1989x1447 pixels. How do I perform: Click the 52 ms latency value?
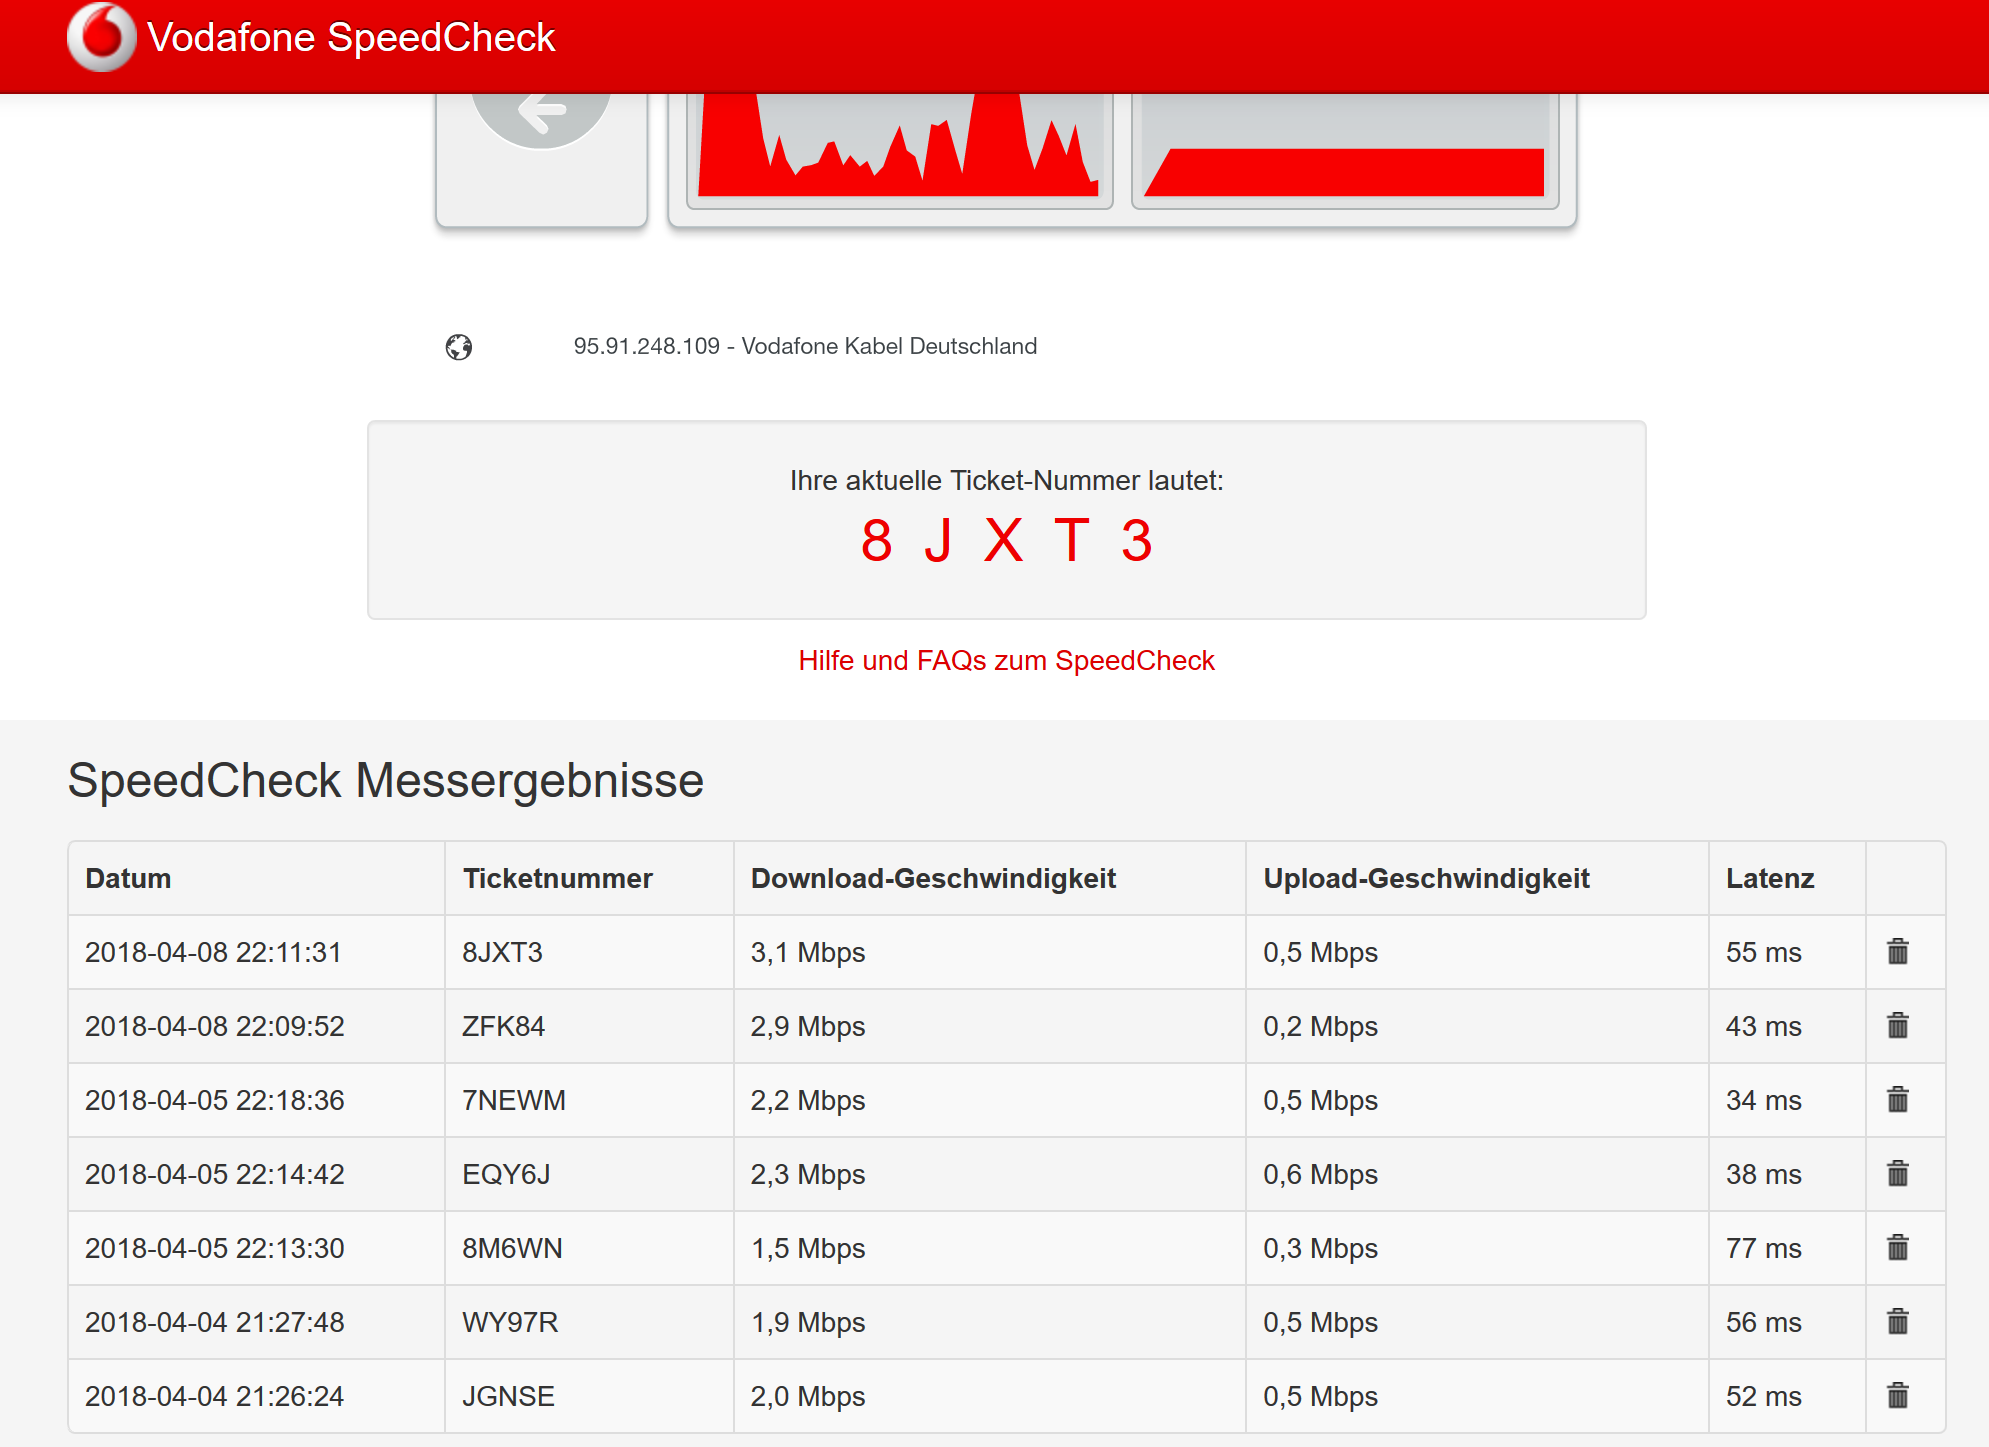point(1764,1396)
